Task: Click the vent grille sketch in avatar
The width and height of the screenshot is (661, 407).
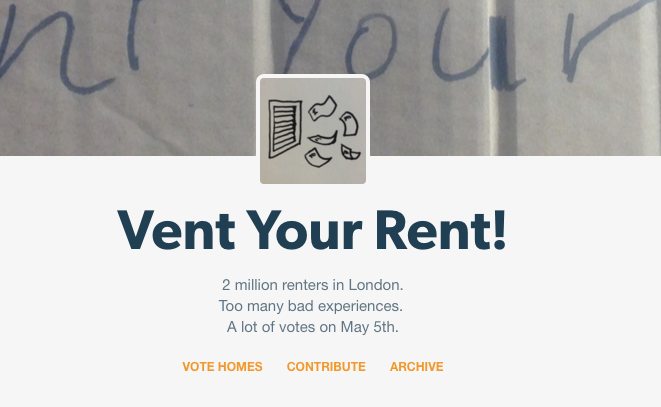Action: pos(287,128)
